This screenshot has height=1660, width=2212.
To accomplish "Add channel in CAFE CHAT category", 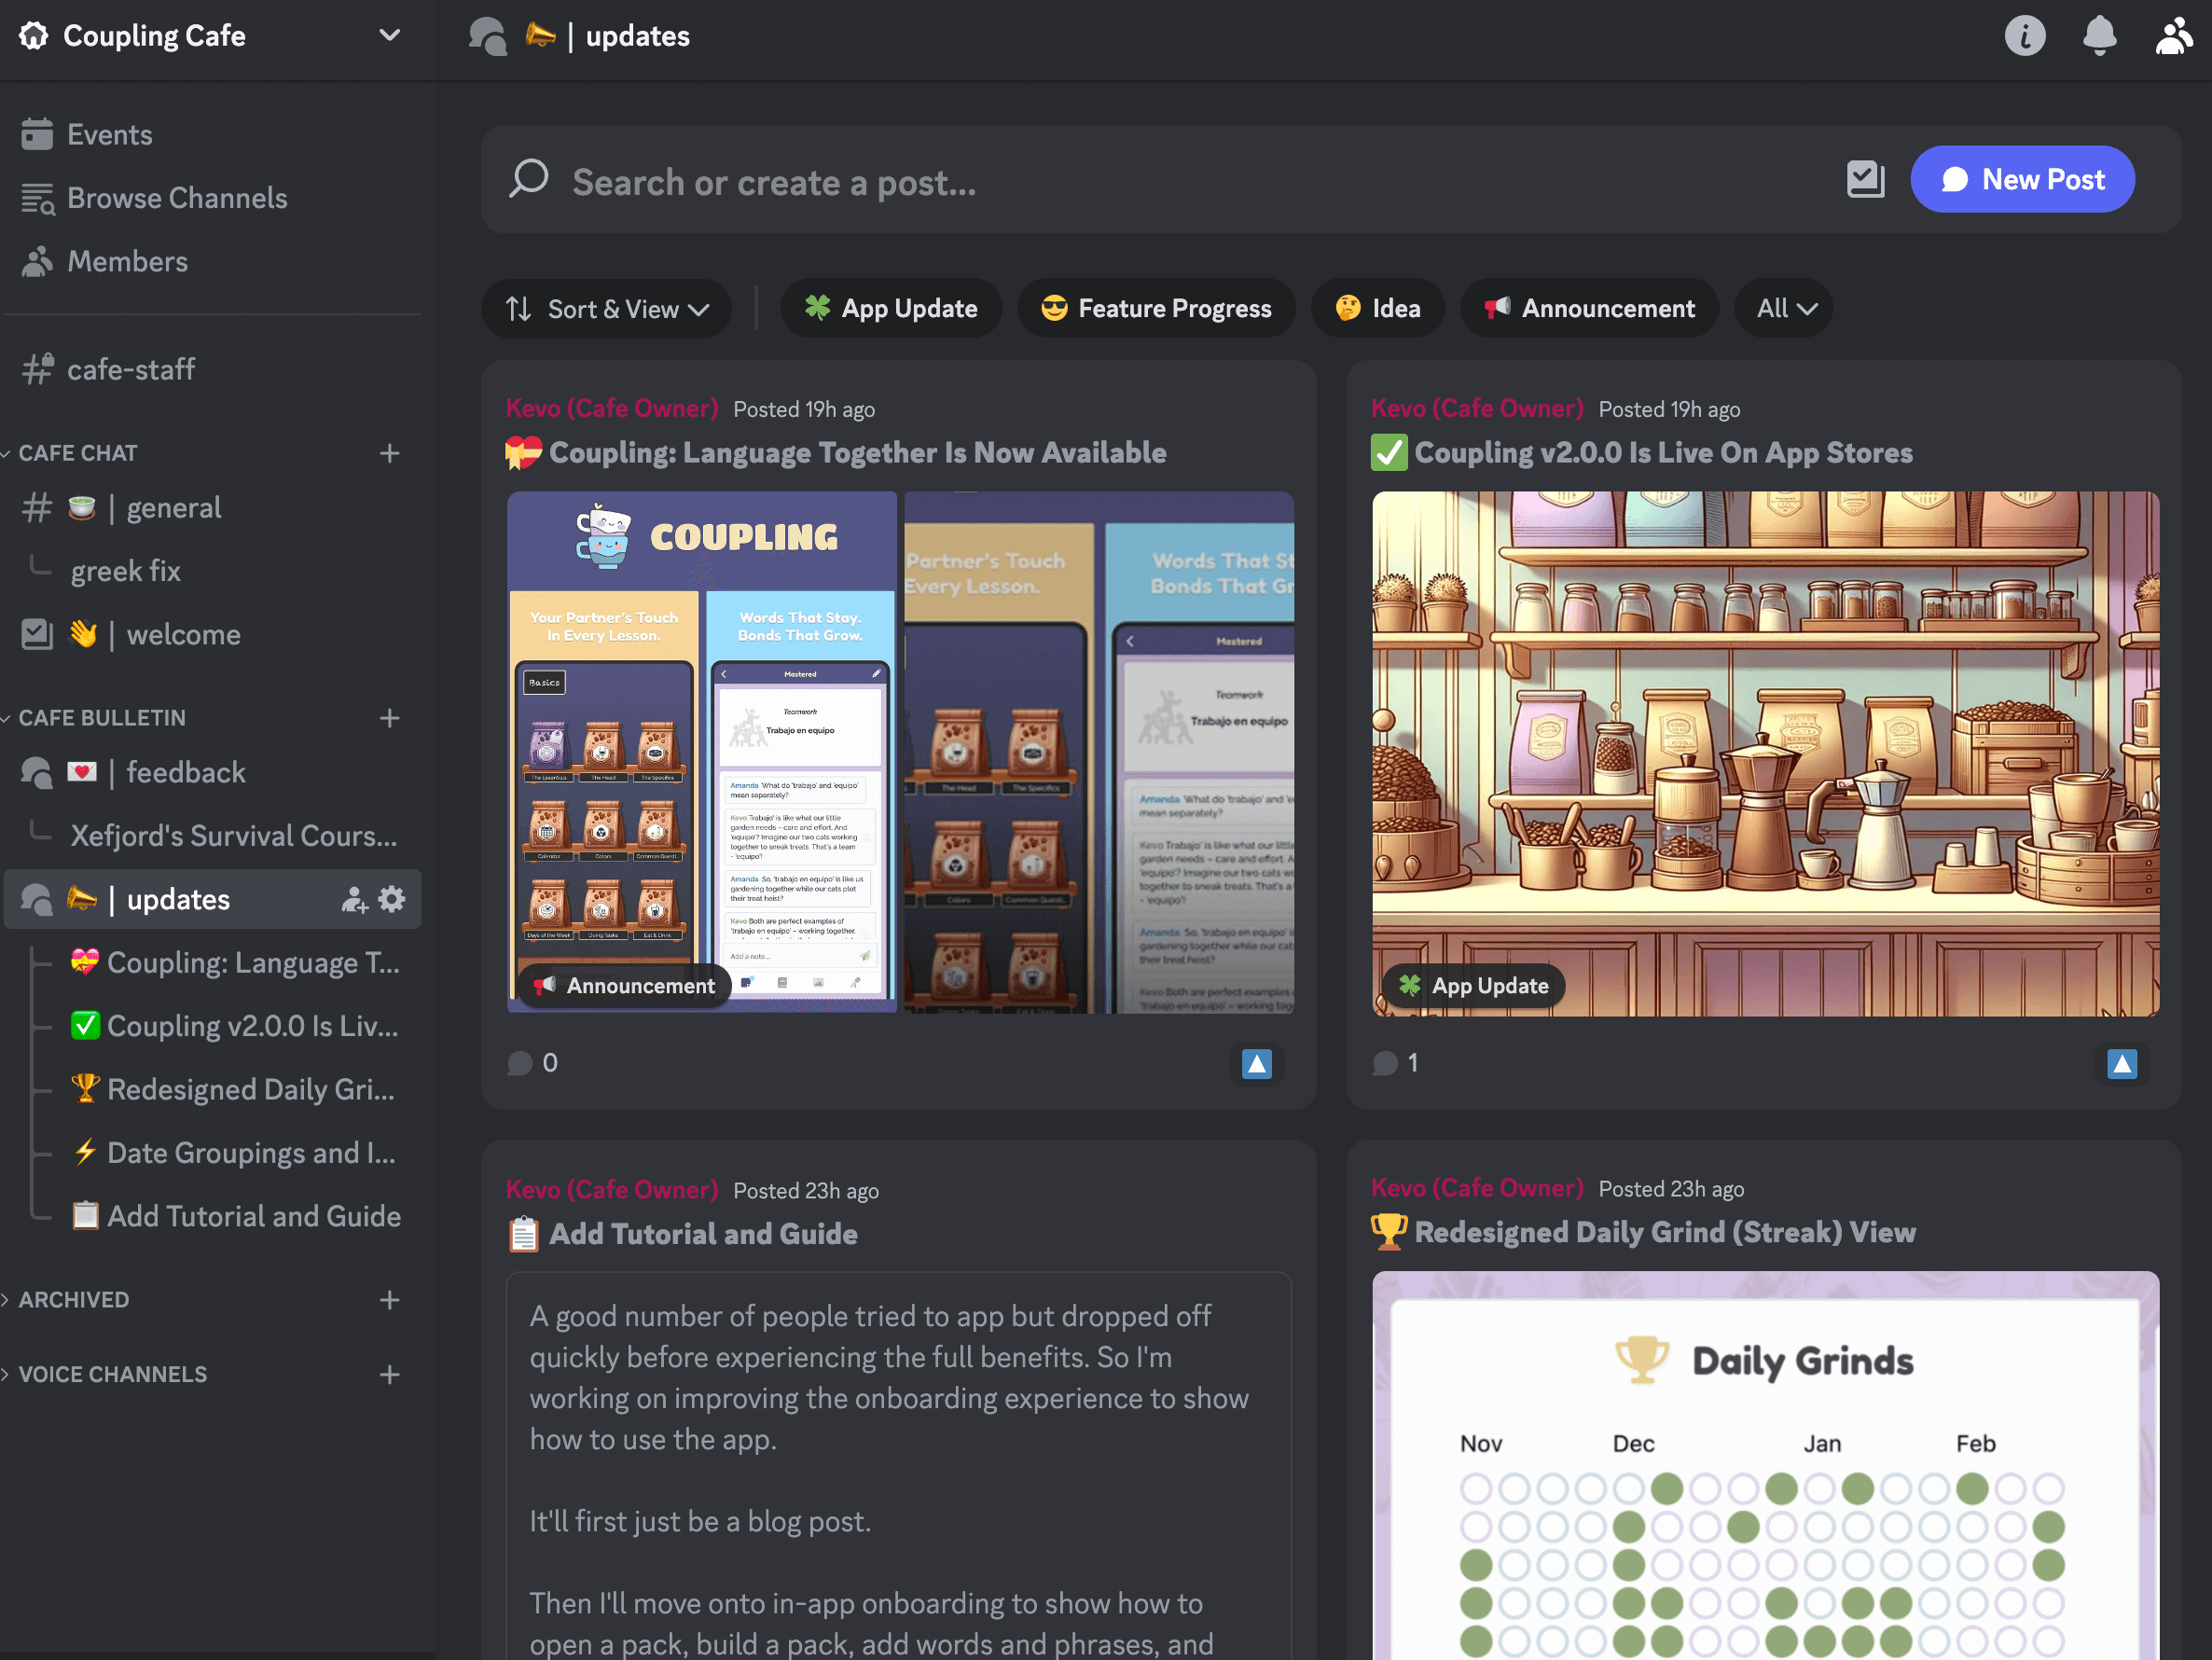I will [x=389, y=453].
